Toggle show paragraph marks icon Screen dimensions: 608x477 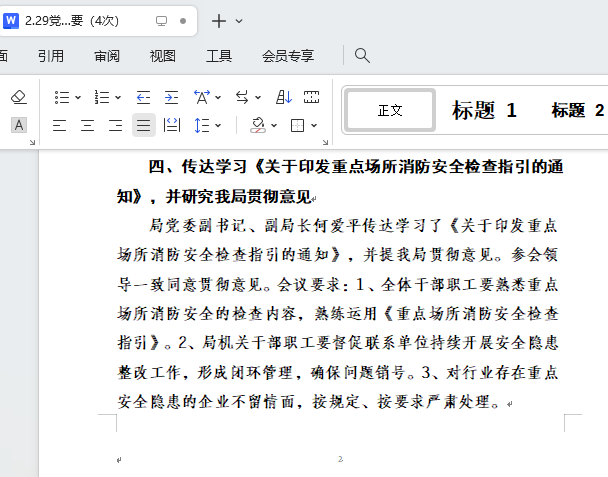311,97
